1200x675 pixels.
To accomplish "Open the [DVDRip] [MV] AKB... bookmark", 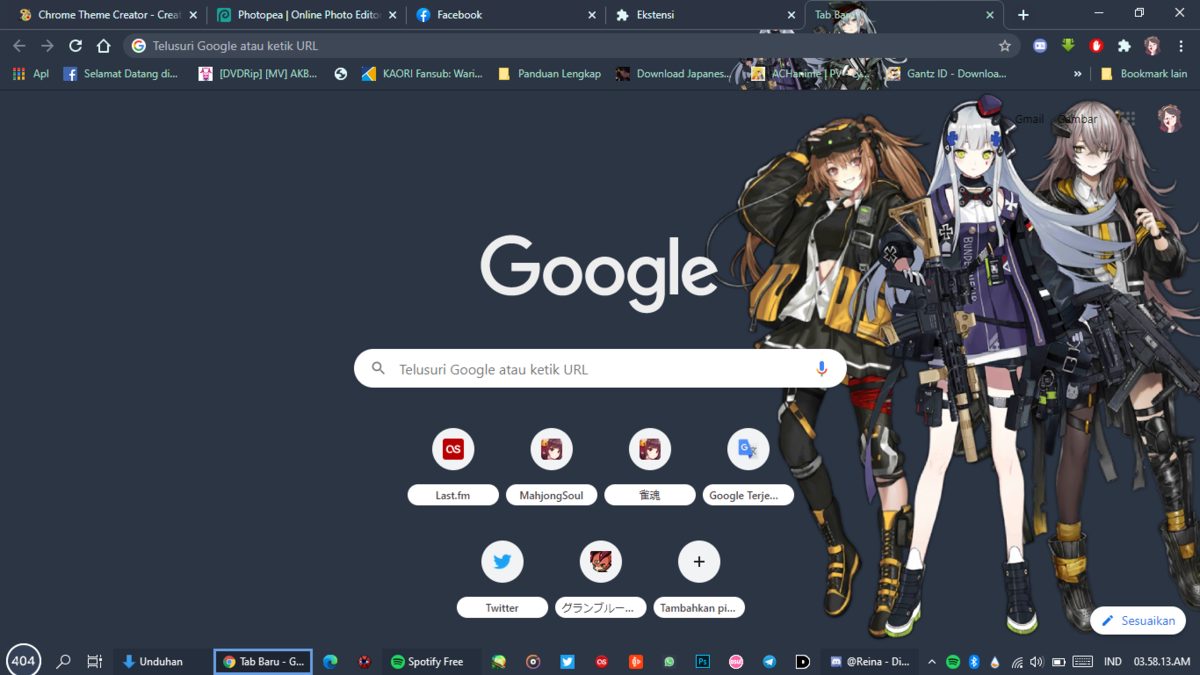I will pos(258,74).
